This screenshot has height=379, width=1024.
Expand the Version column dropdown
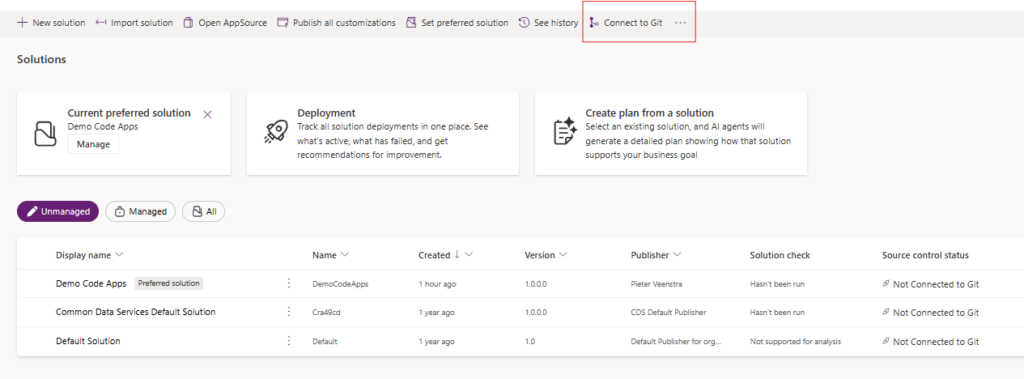click(562, 255)
